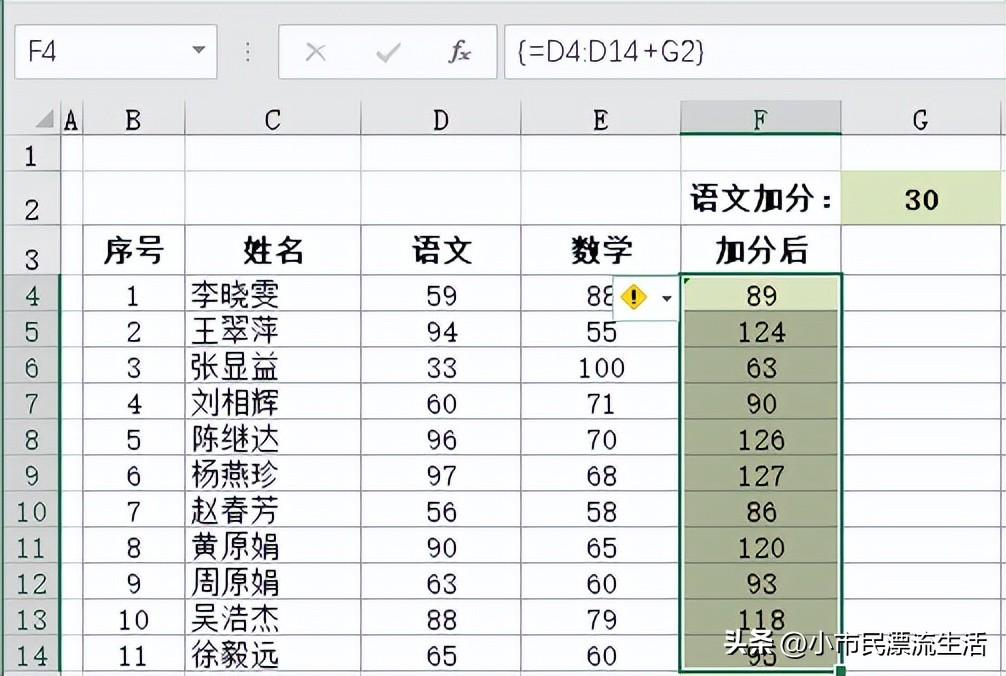
Task: Select row 7 header
Action: point(31,403)
